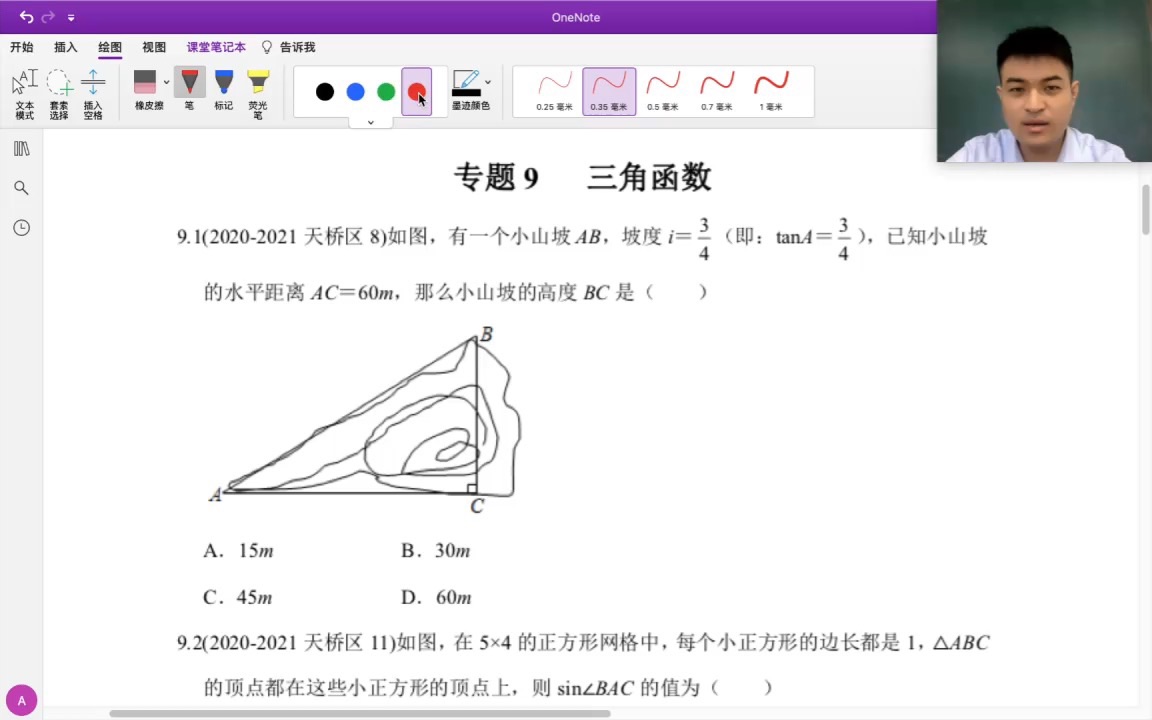Open the 墨迹颜色 ink color dropdown
1152x720 pixels.
click(x=470, y=90)
